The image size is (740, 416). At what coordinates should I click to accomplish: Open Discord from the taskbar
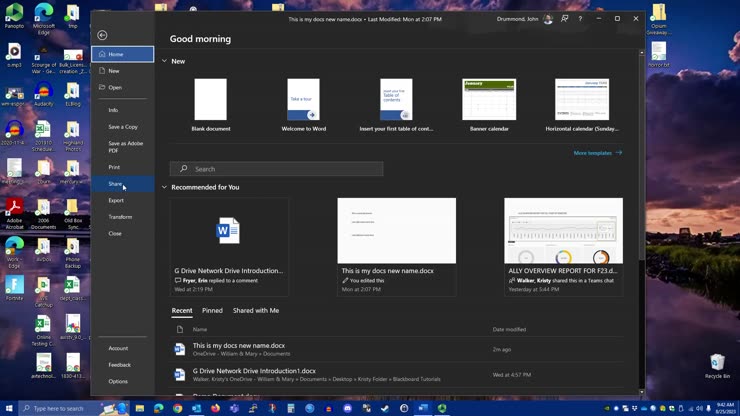pos(347,408)
